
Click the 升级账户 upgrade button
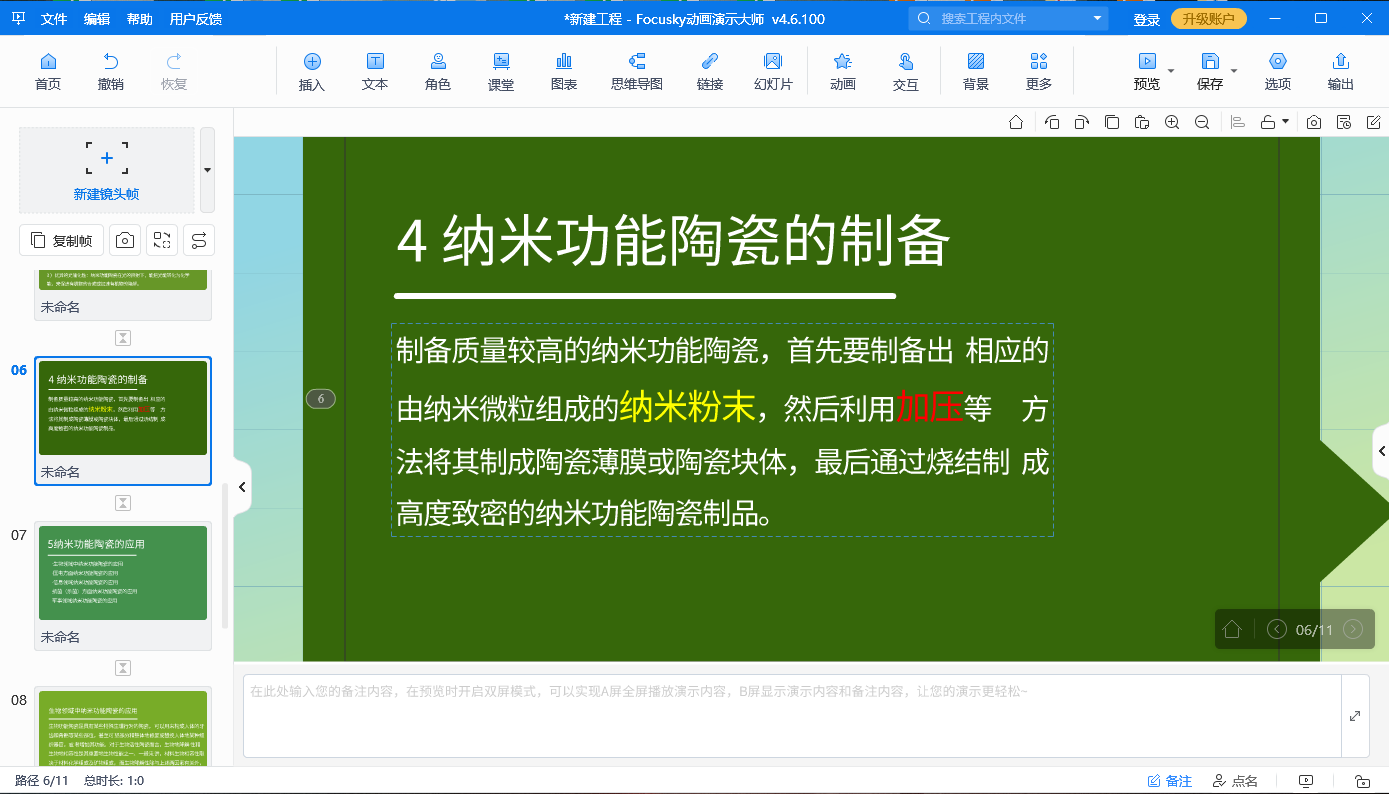(1209, 19)
